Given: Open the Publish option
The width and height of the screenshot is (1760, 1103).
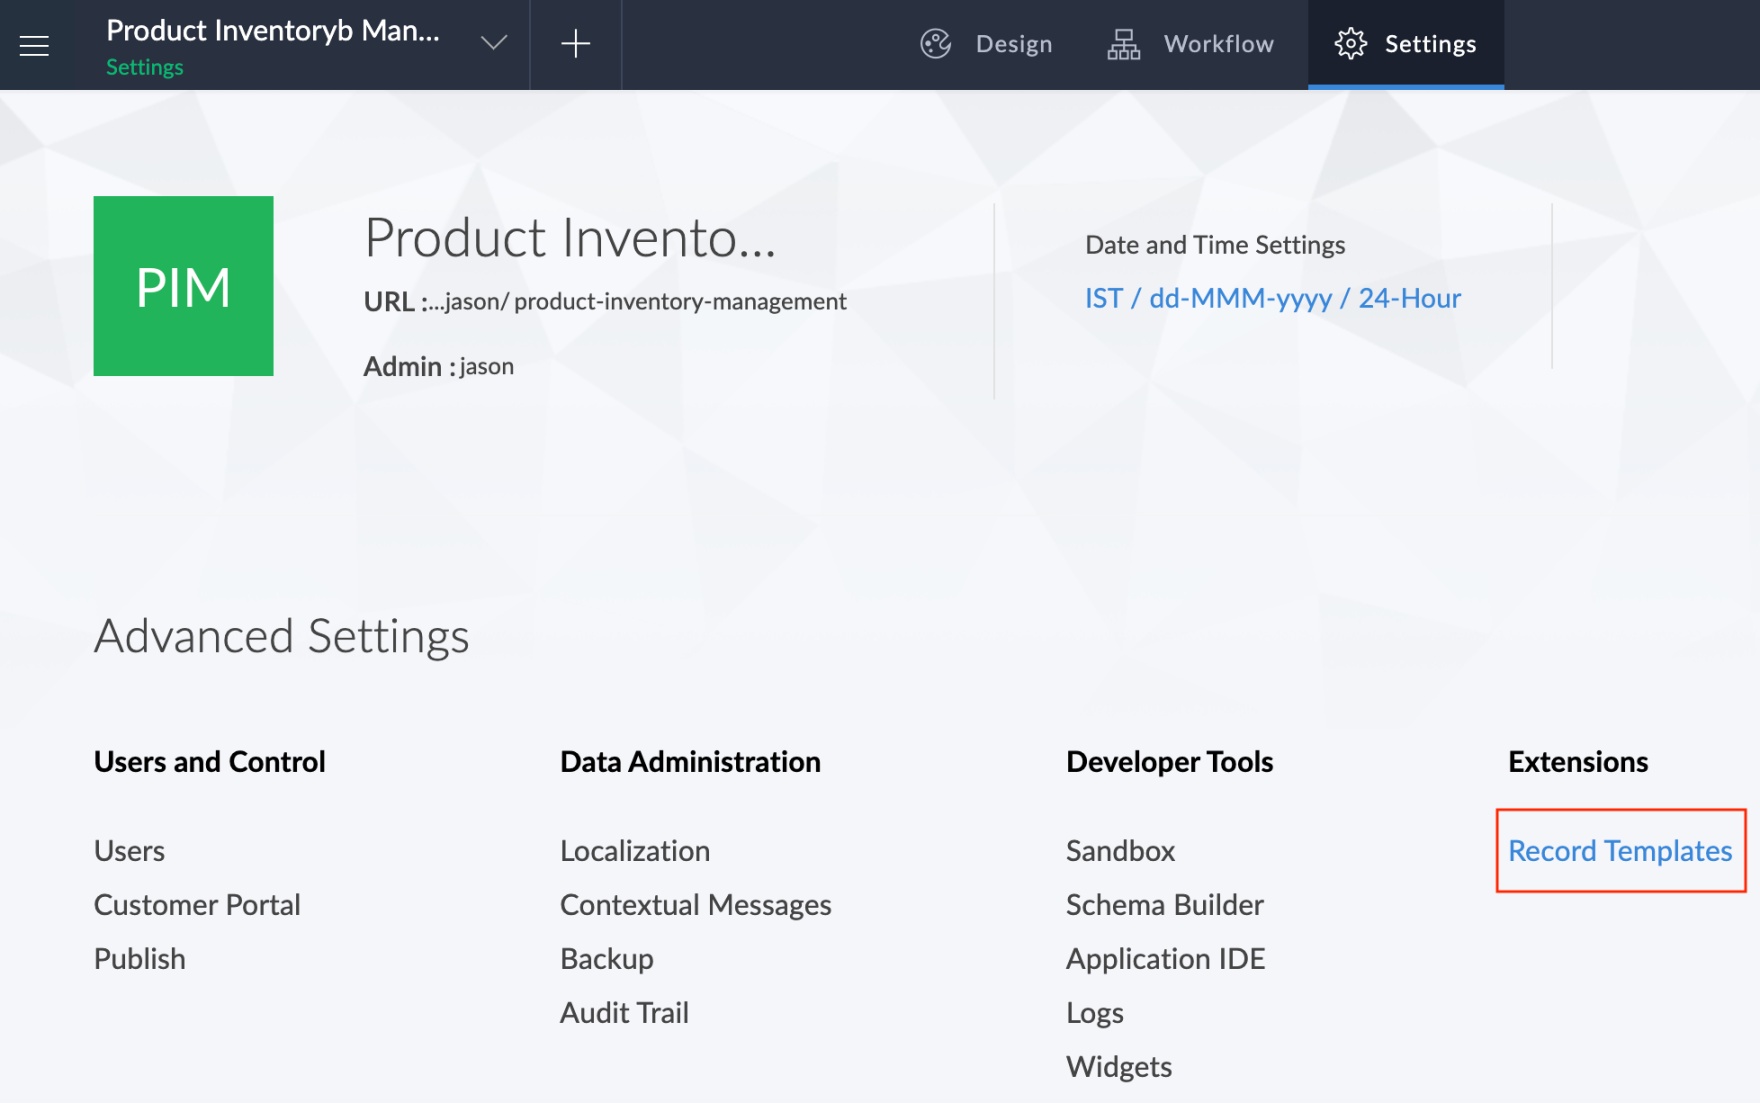Looking at the screenshot, I should [139, 958].
